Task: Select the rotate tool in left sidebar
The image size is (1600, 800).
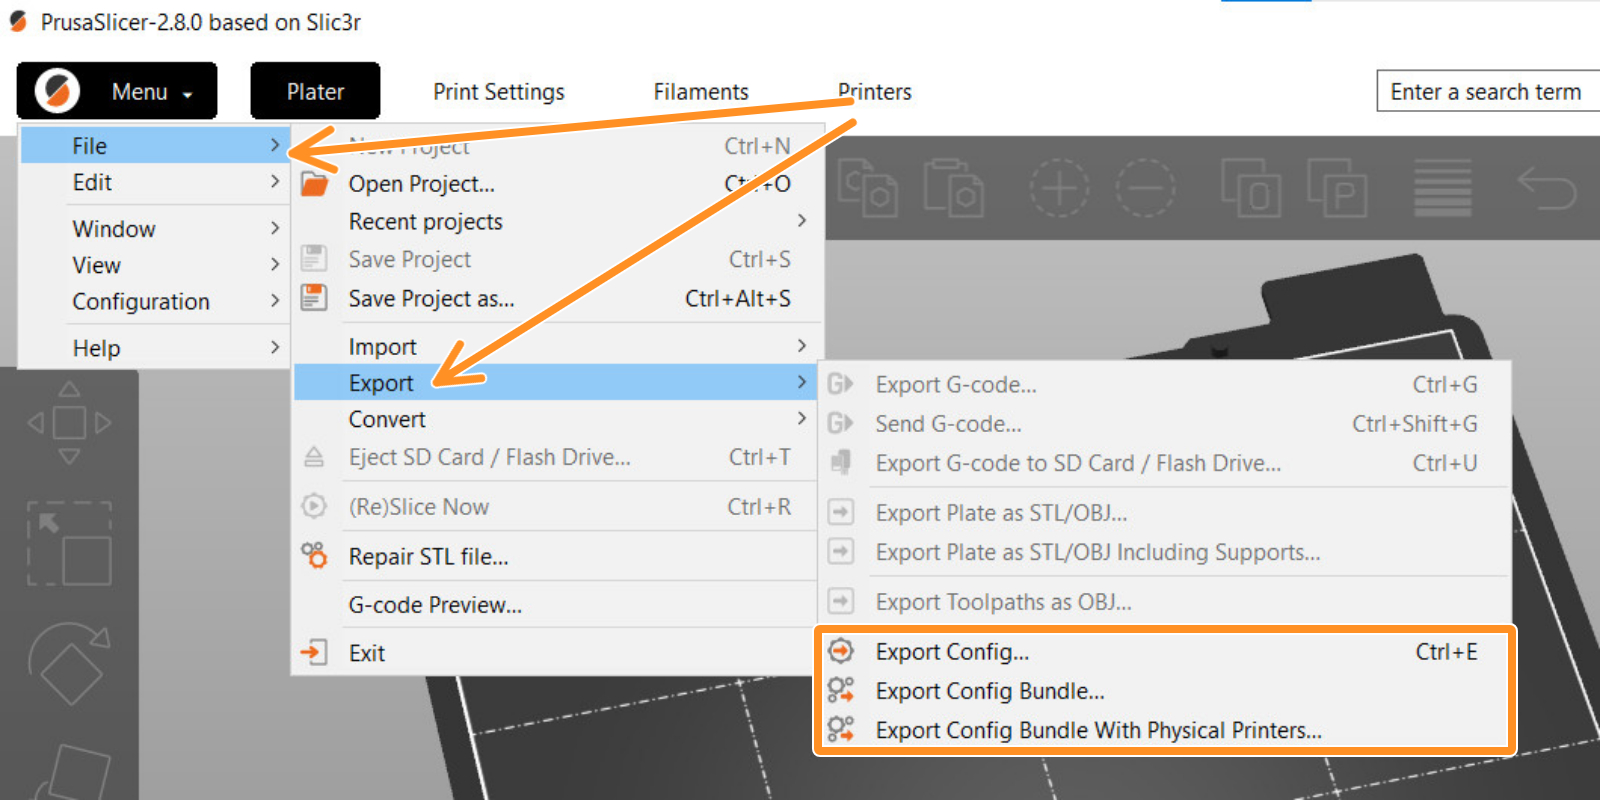Action: coord(69,664)
